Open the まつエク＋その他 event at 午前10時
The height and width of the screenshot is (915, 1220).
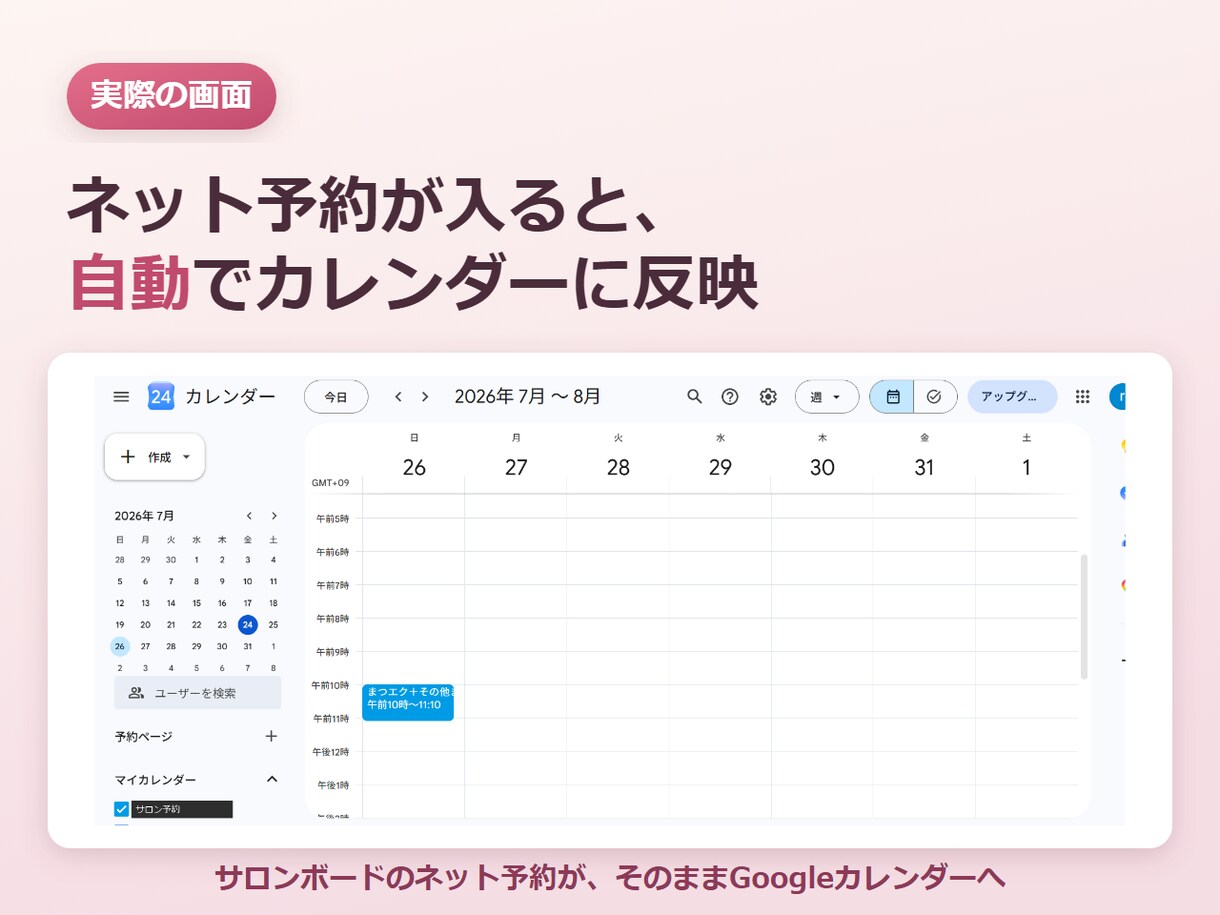pyautogui.click(x=408, y=702)
